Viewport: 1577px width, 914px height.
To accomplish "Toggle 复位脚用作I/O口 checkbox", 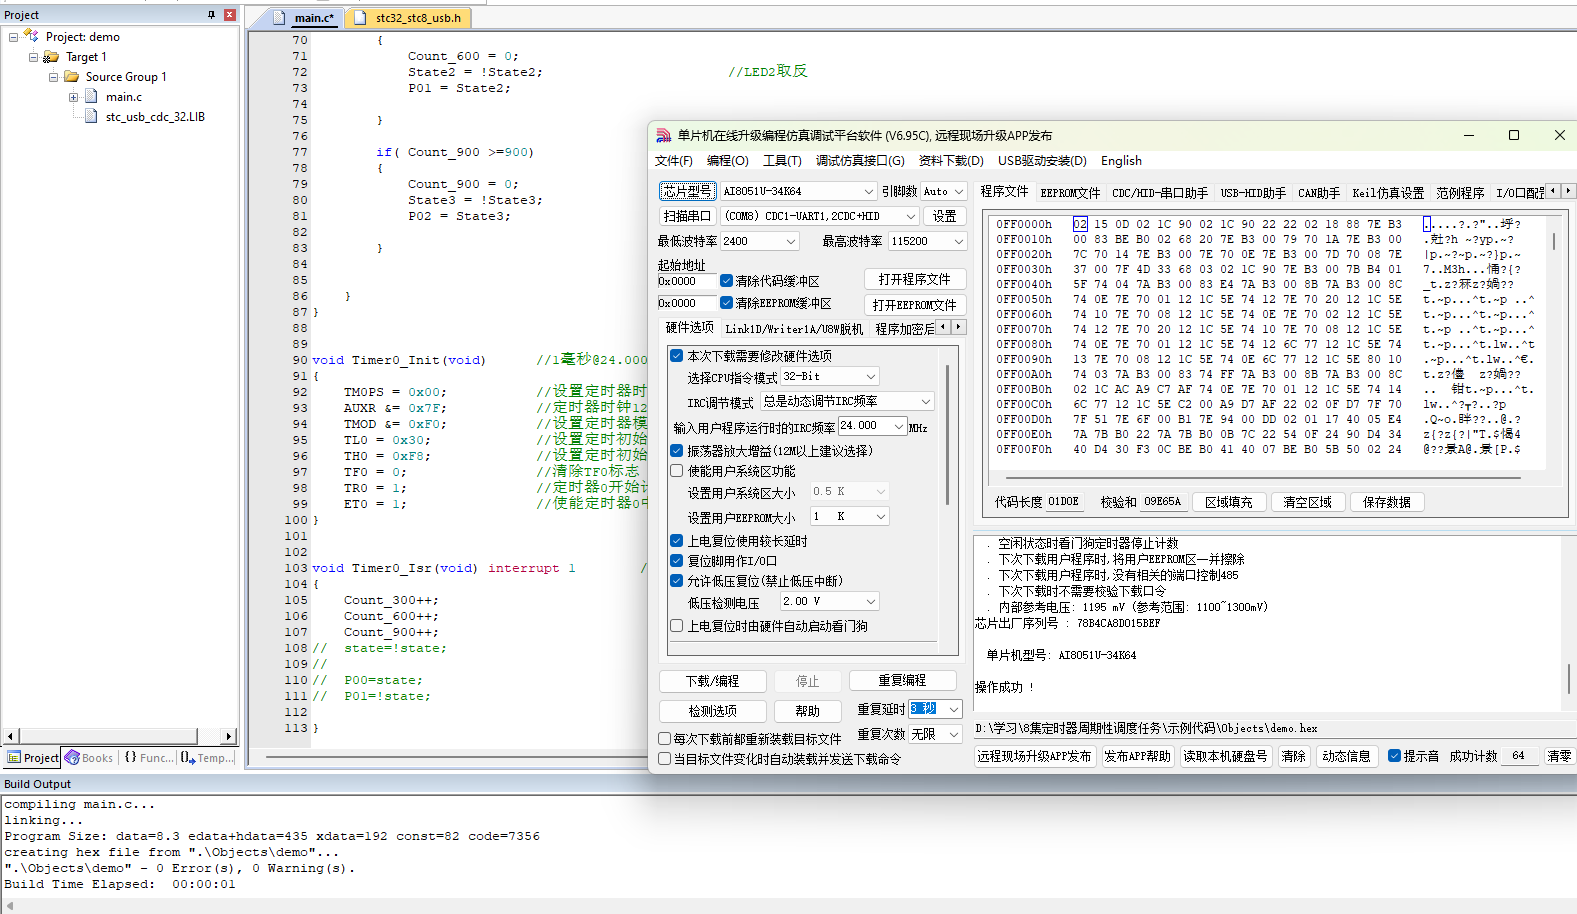I will 677,561.
